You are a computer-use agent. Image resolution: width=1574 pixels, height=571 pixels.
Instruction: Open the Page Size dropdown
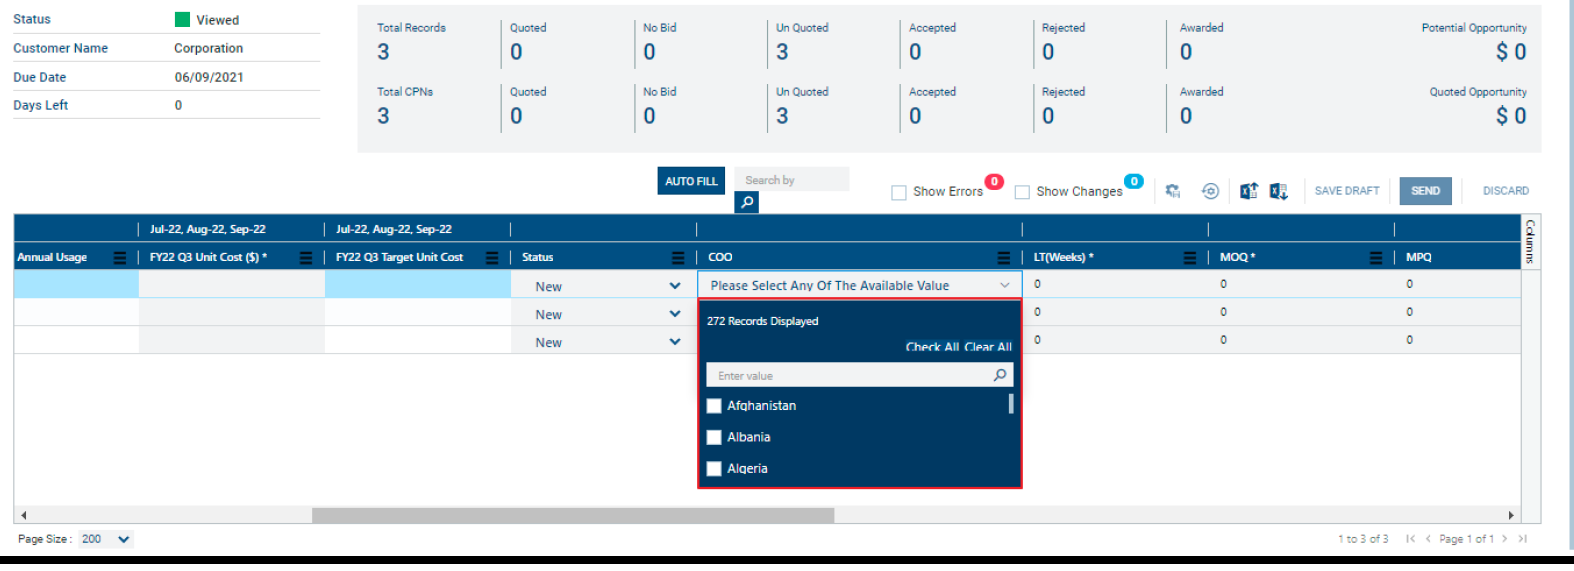[x=105, y=539]
